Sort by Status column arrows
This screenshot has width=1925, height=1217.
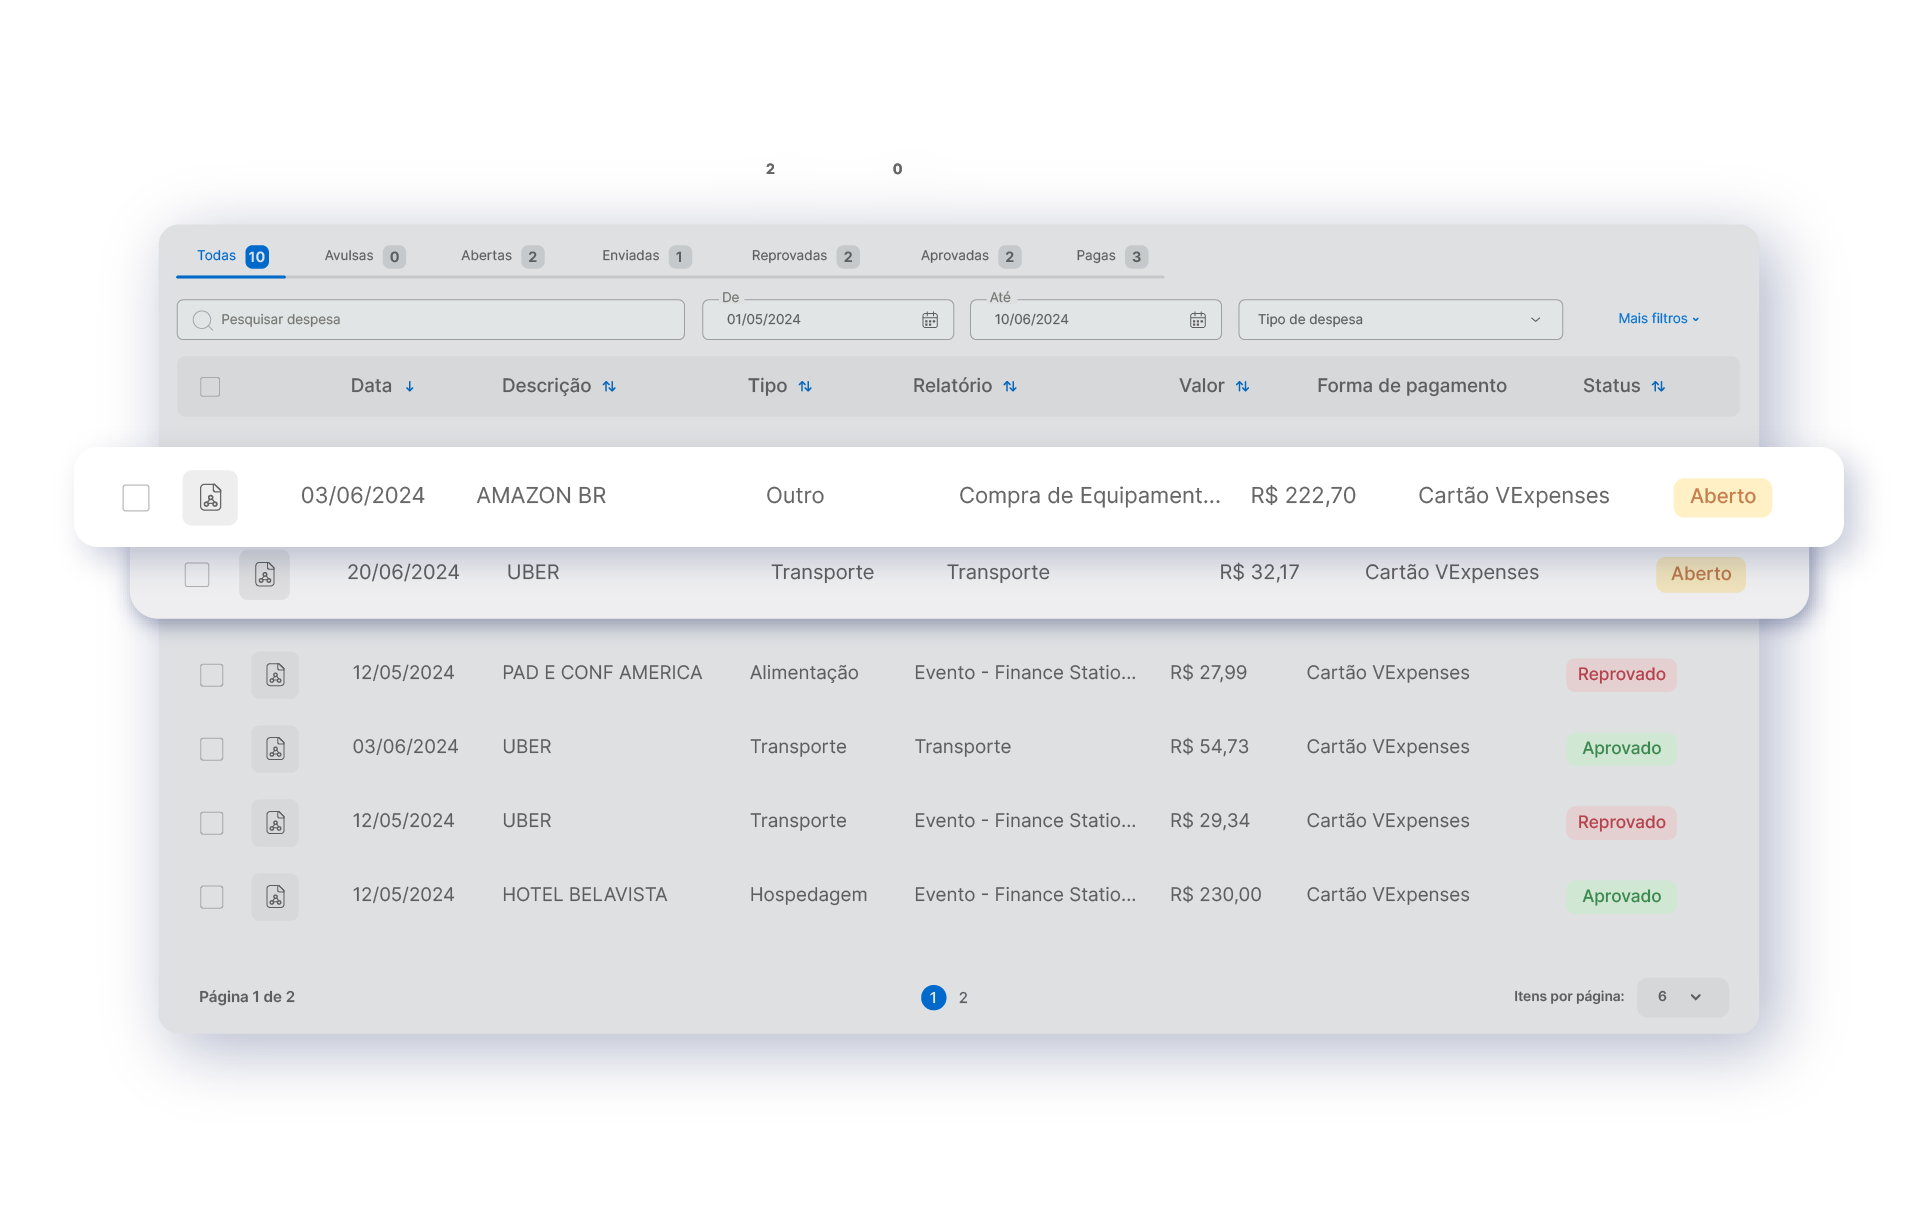[x=1658, y=387]
